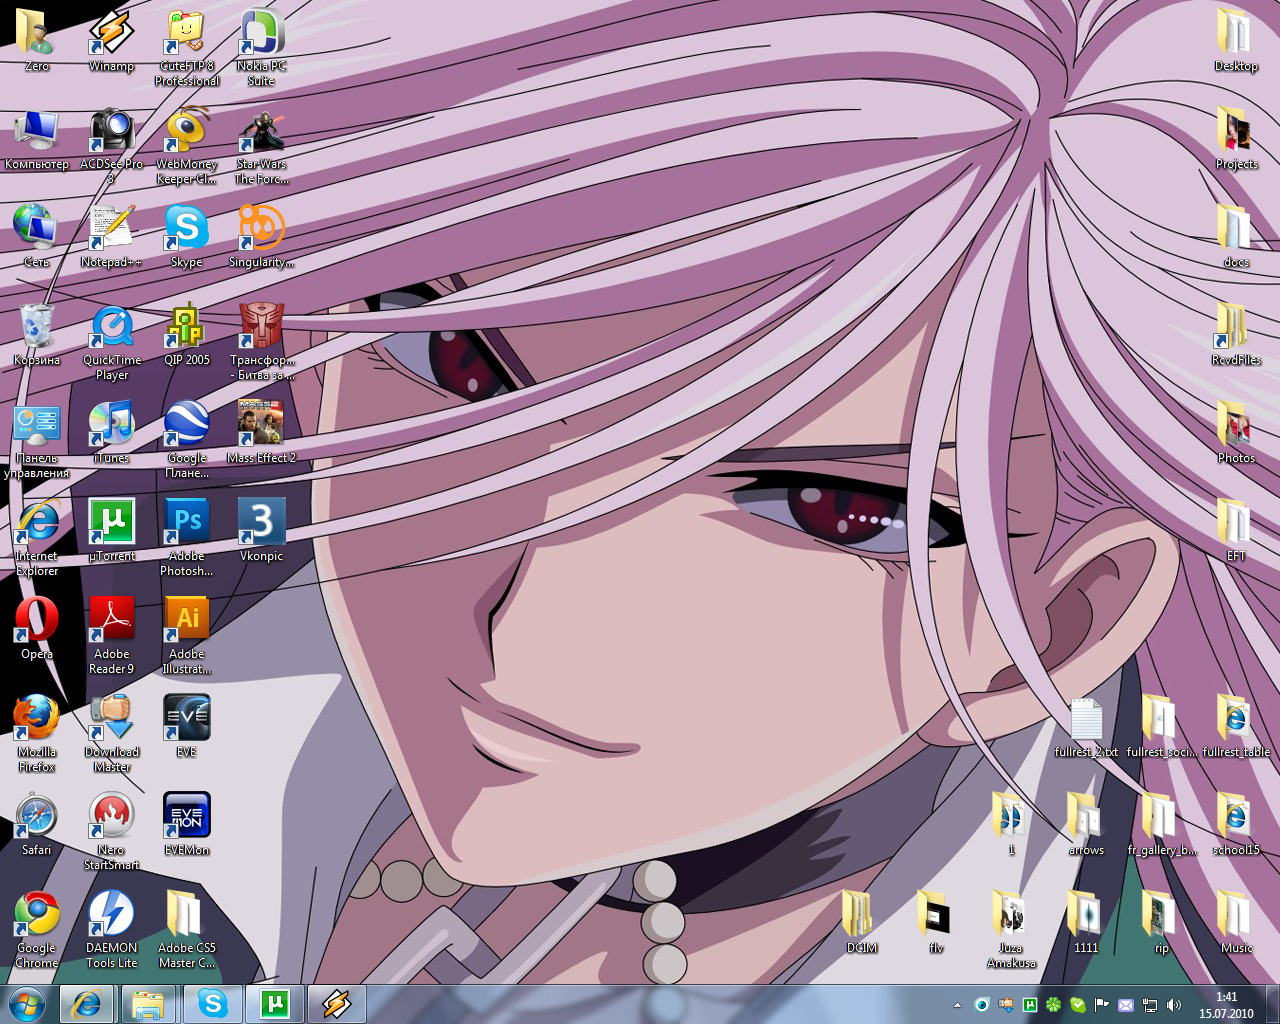Select the Singularity shortcut icon
The width and height of the screenshot is (1280, 1024).
(261, 236)
